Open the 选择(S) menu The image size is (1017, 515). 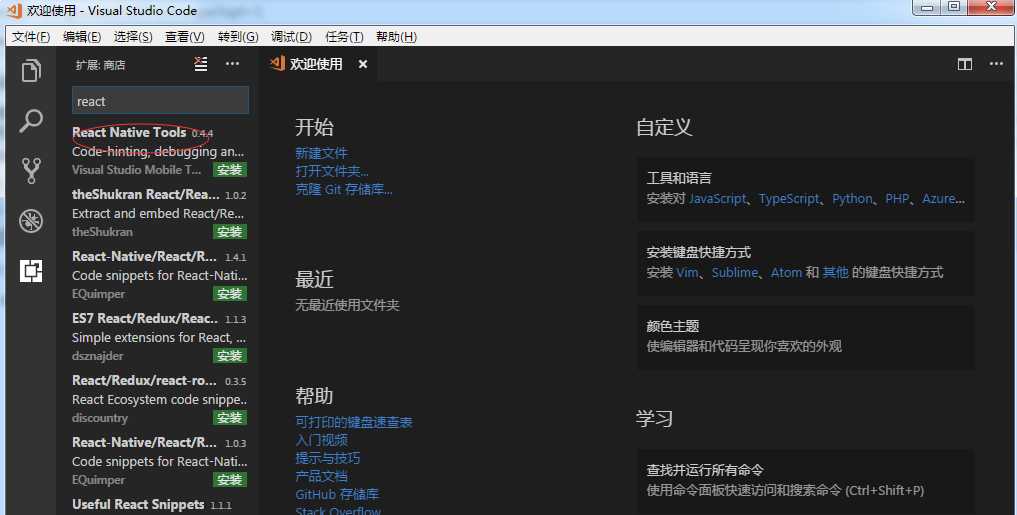coord(133,37)
